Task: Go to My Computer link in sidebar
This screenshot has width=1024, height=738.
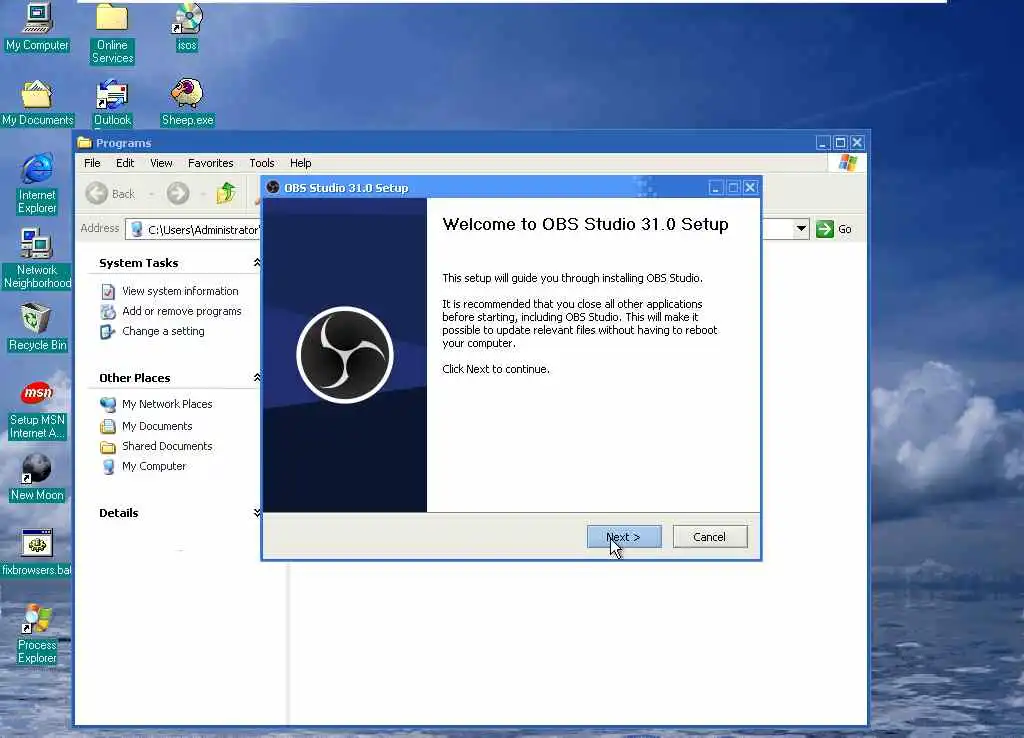Action: [x=153, y=466]
